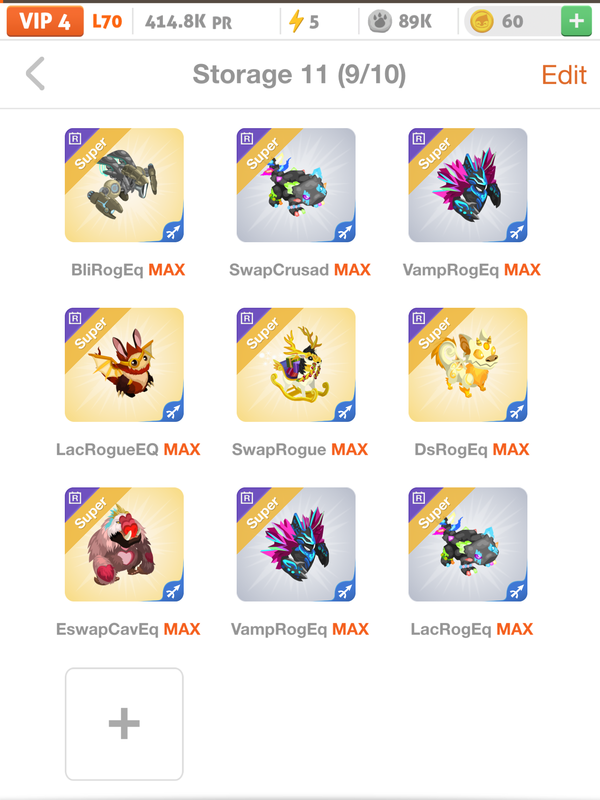Select the BliRogEq team thumbnail

coord(124,185)
